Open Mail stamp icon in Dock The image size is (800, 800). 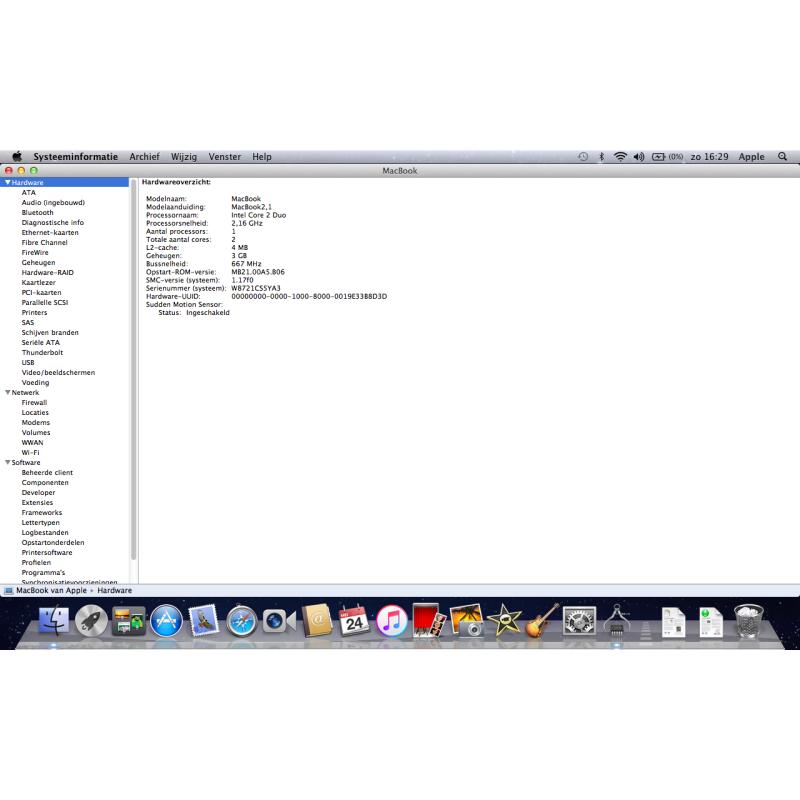(204, 620)
